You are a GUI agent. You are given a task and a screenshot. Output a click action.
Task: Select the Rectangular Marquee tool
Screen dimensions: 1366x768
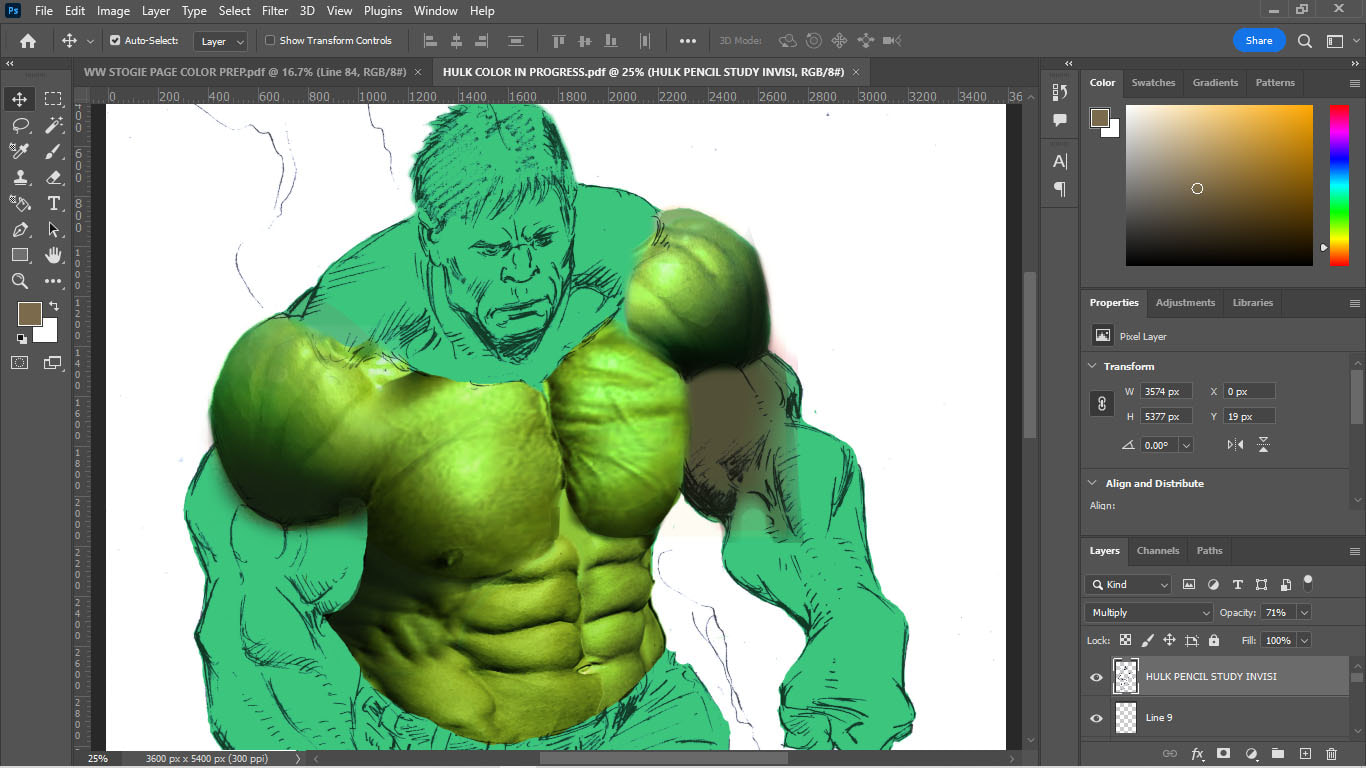[x=54, y=99]
